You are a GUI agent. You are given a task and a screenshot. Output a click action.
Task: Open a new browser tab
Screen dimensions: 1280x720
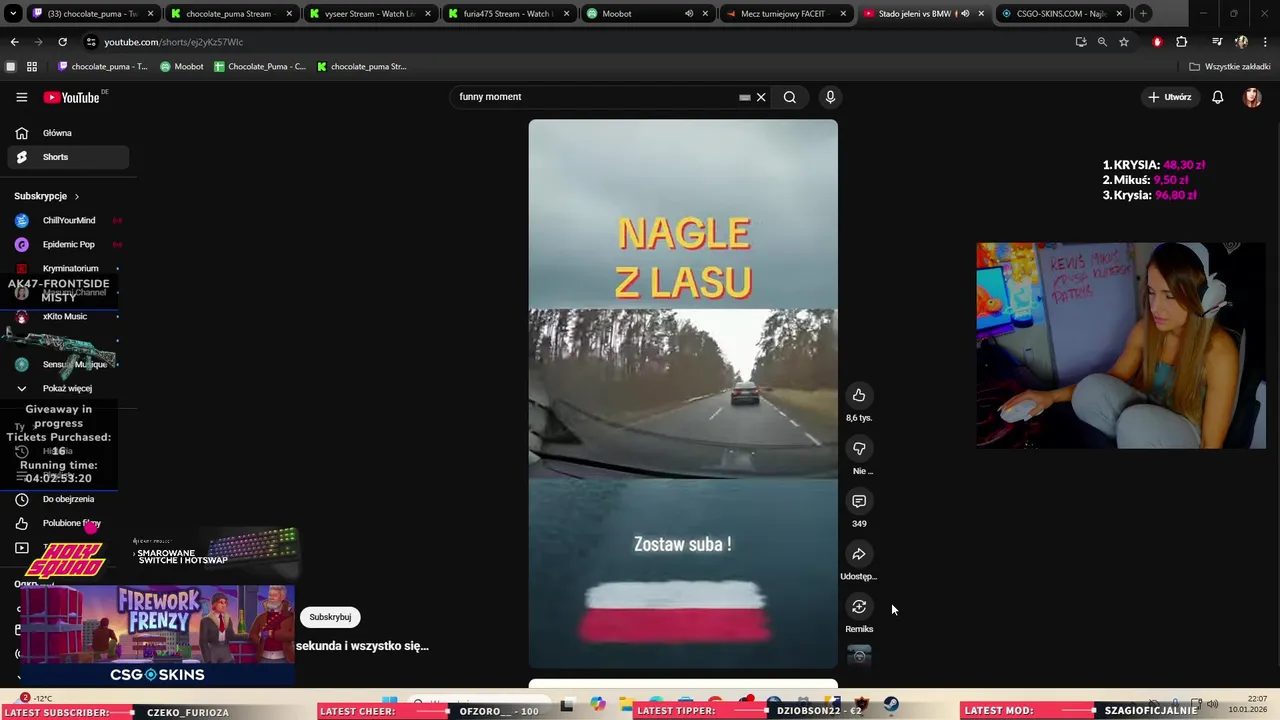point(1143,14)
